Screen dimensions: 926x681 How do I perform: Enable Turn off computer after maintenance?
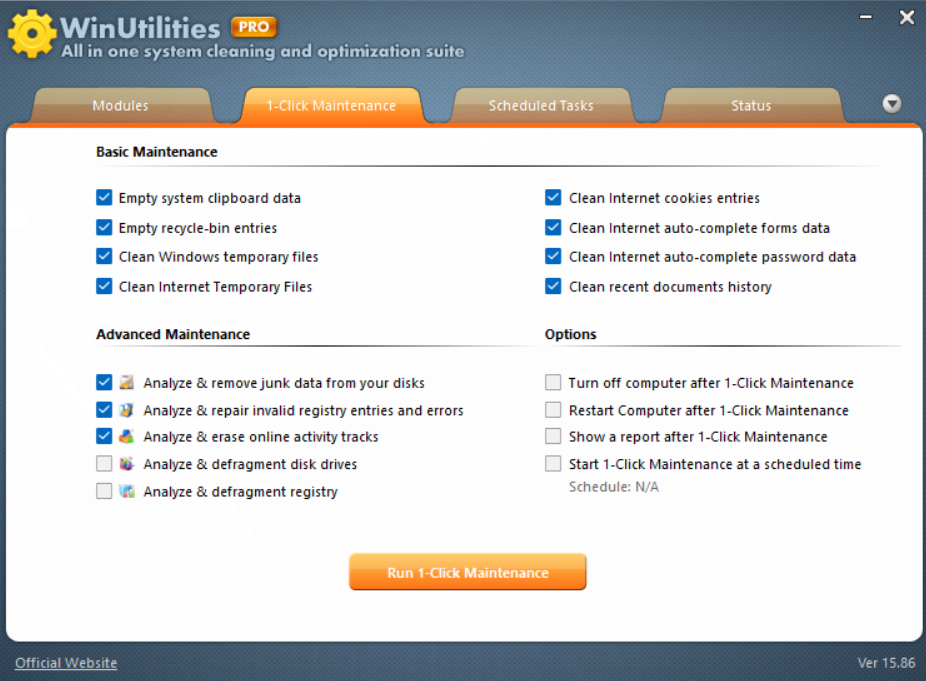click(x=553, y=382)
